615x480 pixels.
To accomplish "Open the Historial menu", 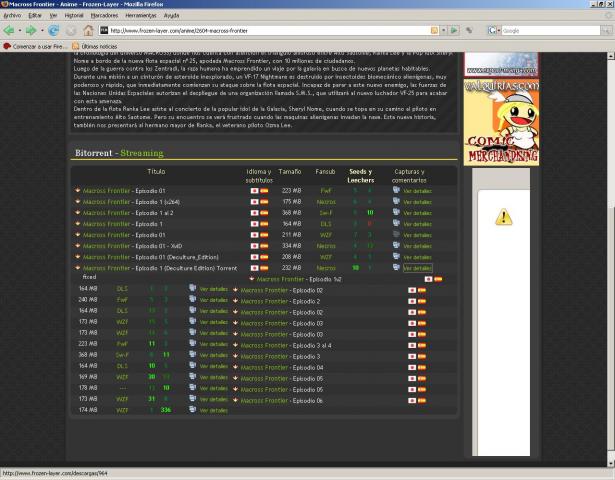I will coord(74,15).
